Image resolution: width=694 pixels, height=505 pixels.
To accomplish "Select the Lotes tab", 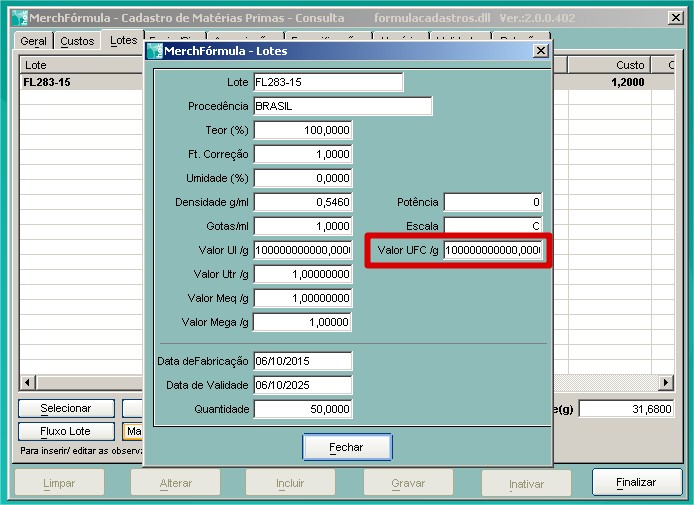I will [x=124, y=40].
